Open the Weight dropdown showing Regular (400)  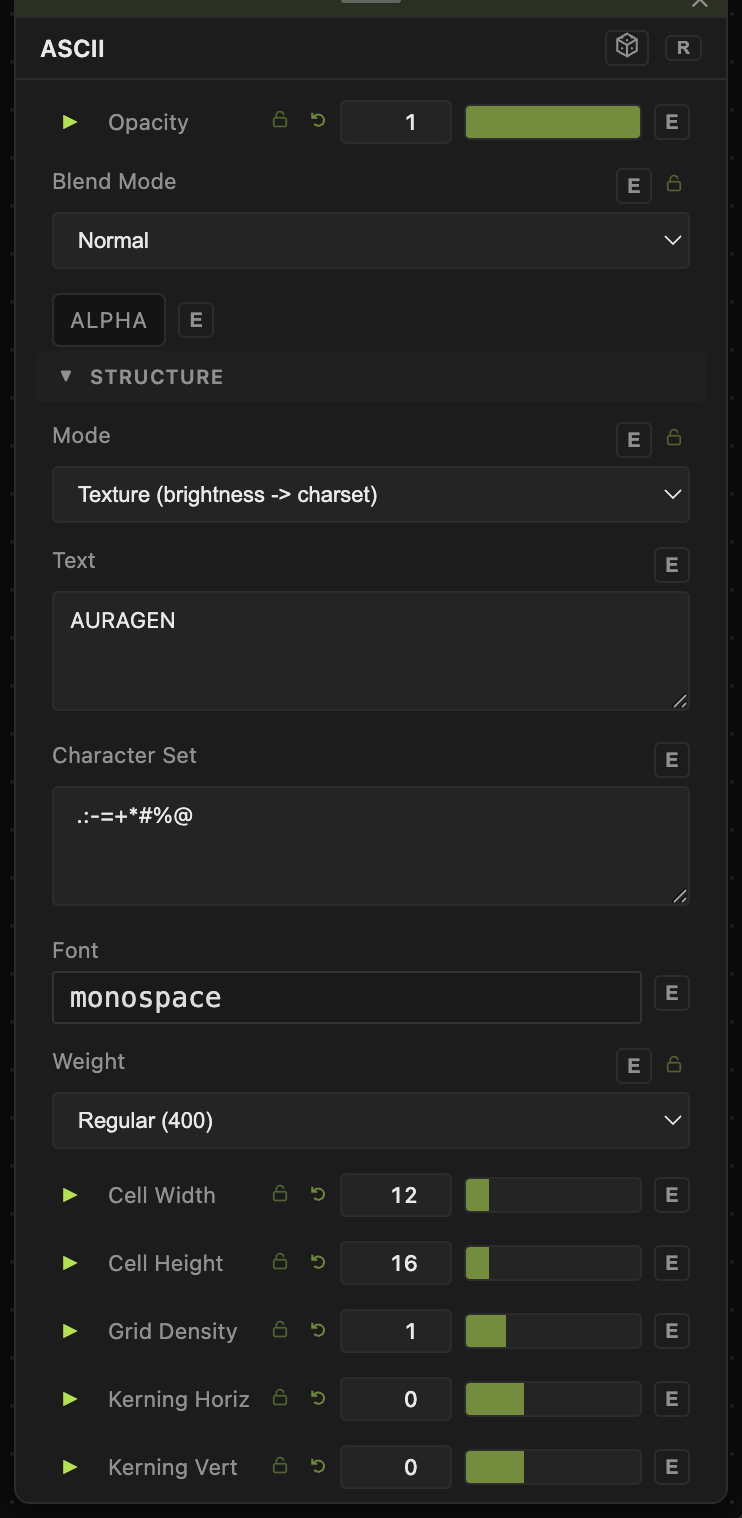pos(371,1120)
